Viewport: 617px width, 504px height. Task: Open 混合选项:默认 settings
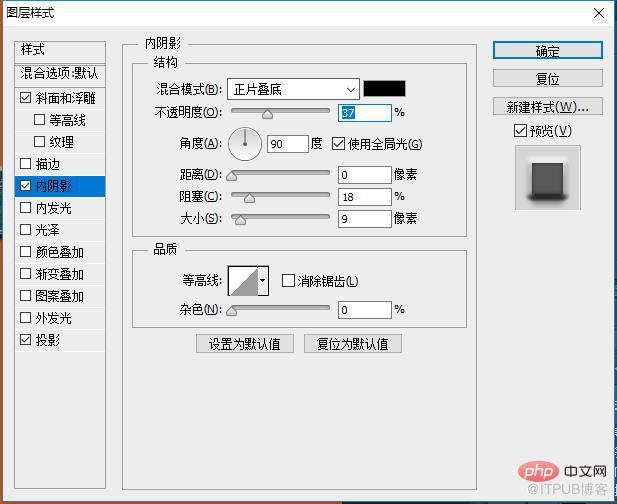tap(60, 75)
